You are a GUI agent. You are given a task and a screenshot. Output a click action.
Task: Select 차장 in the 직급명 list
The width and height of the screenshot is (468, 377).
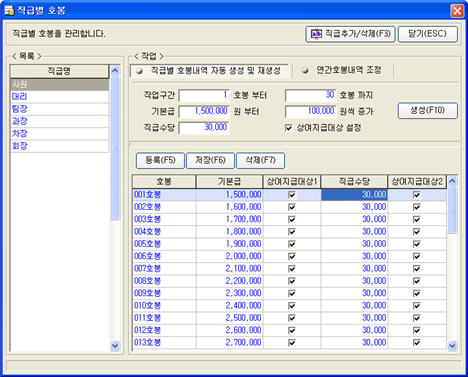pos(60,134)
